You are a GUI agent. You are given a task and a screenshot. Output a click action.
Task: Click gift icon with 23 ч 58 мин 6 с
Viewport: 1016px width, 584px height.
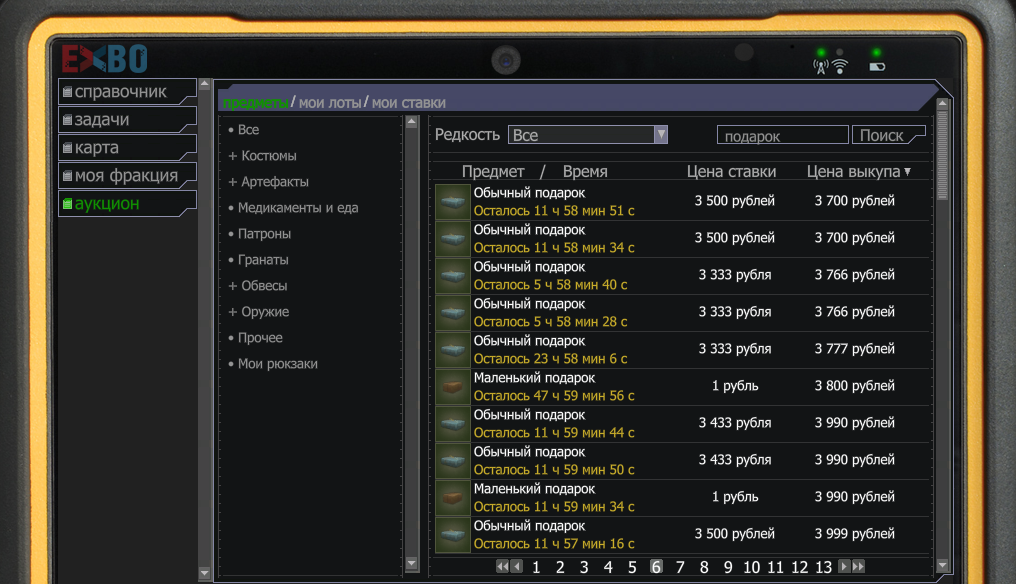click(x=452, y=349)
